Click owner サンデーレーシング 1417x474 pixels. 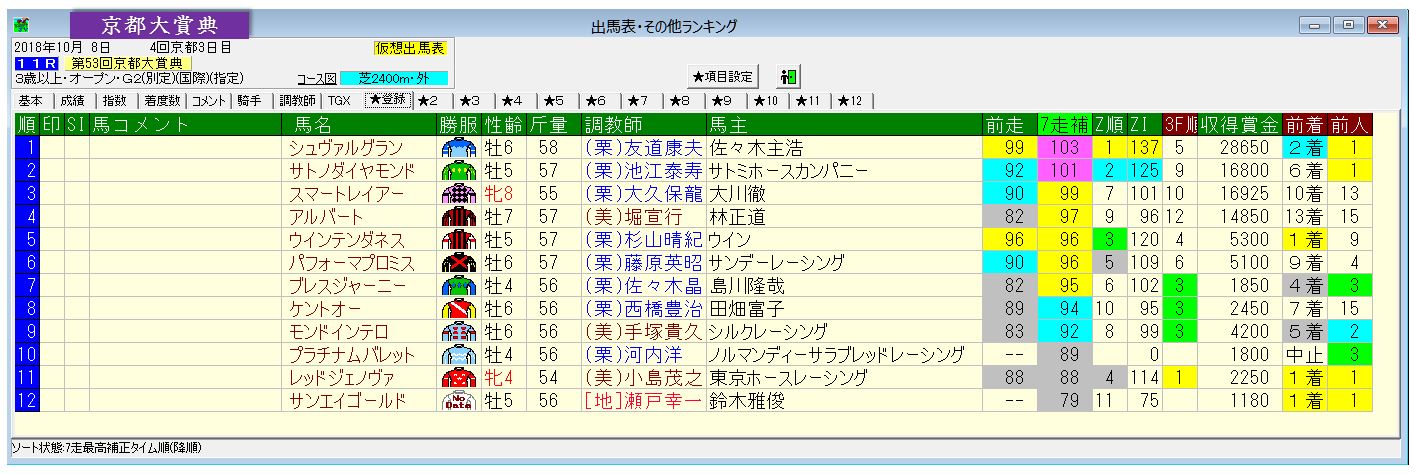click(775, 263)
